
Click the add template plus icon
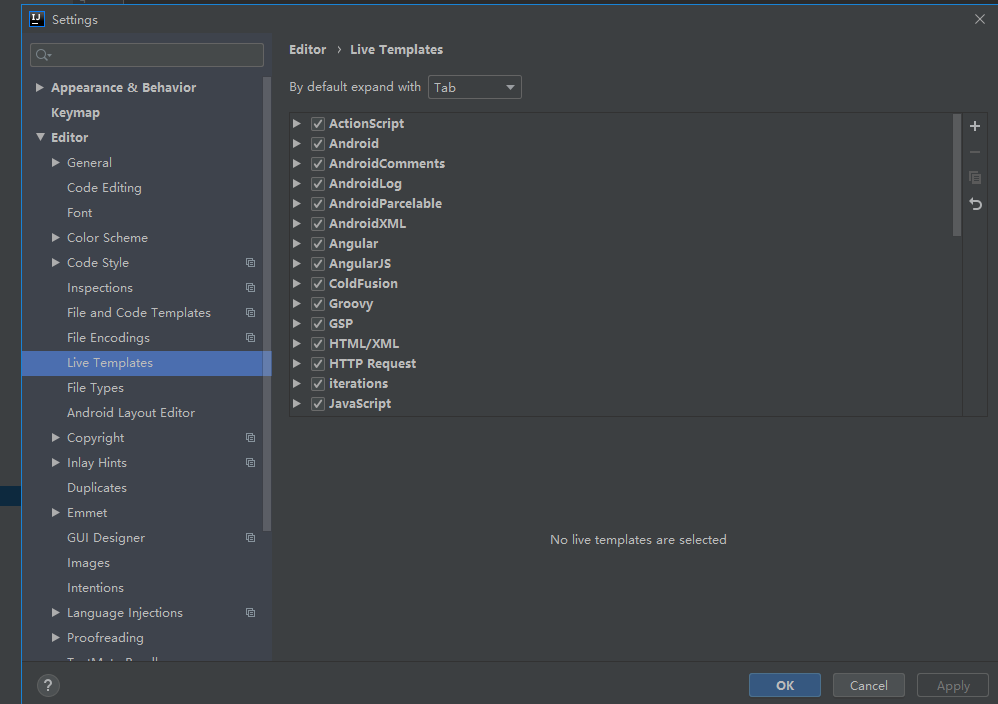974,126
